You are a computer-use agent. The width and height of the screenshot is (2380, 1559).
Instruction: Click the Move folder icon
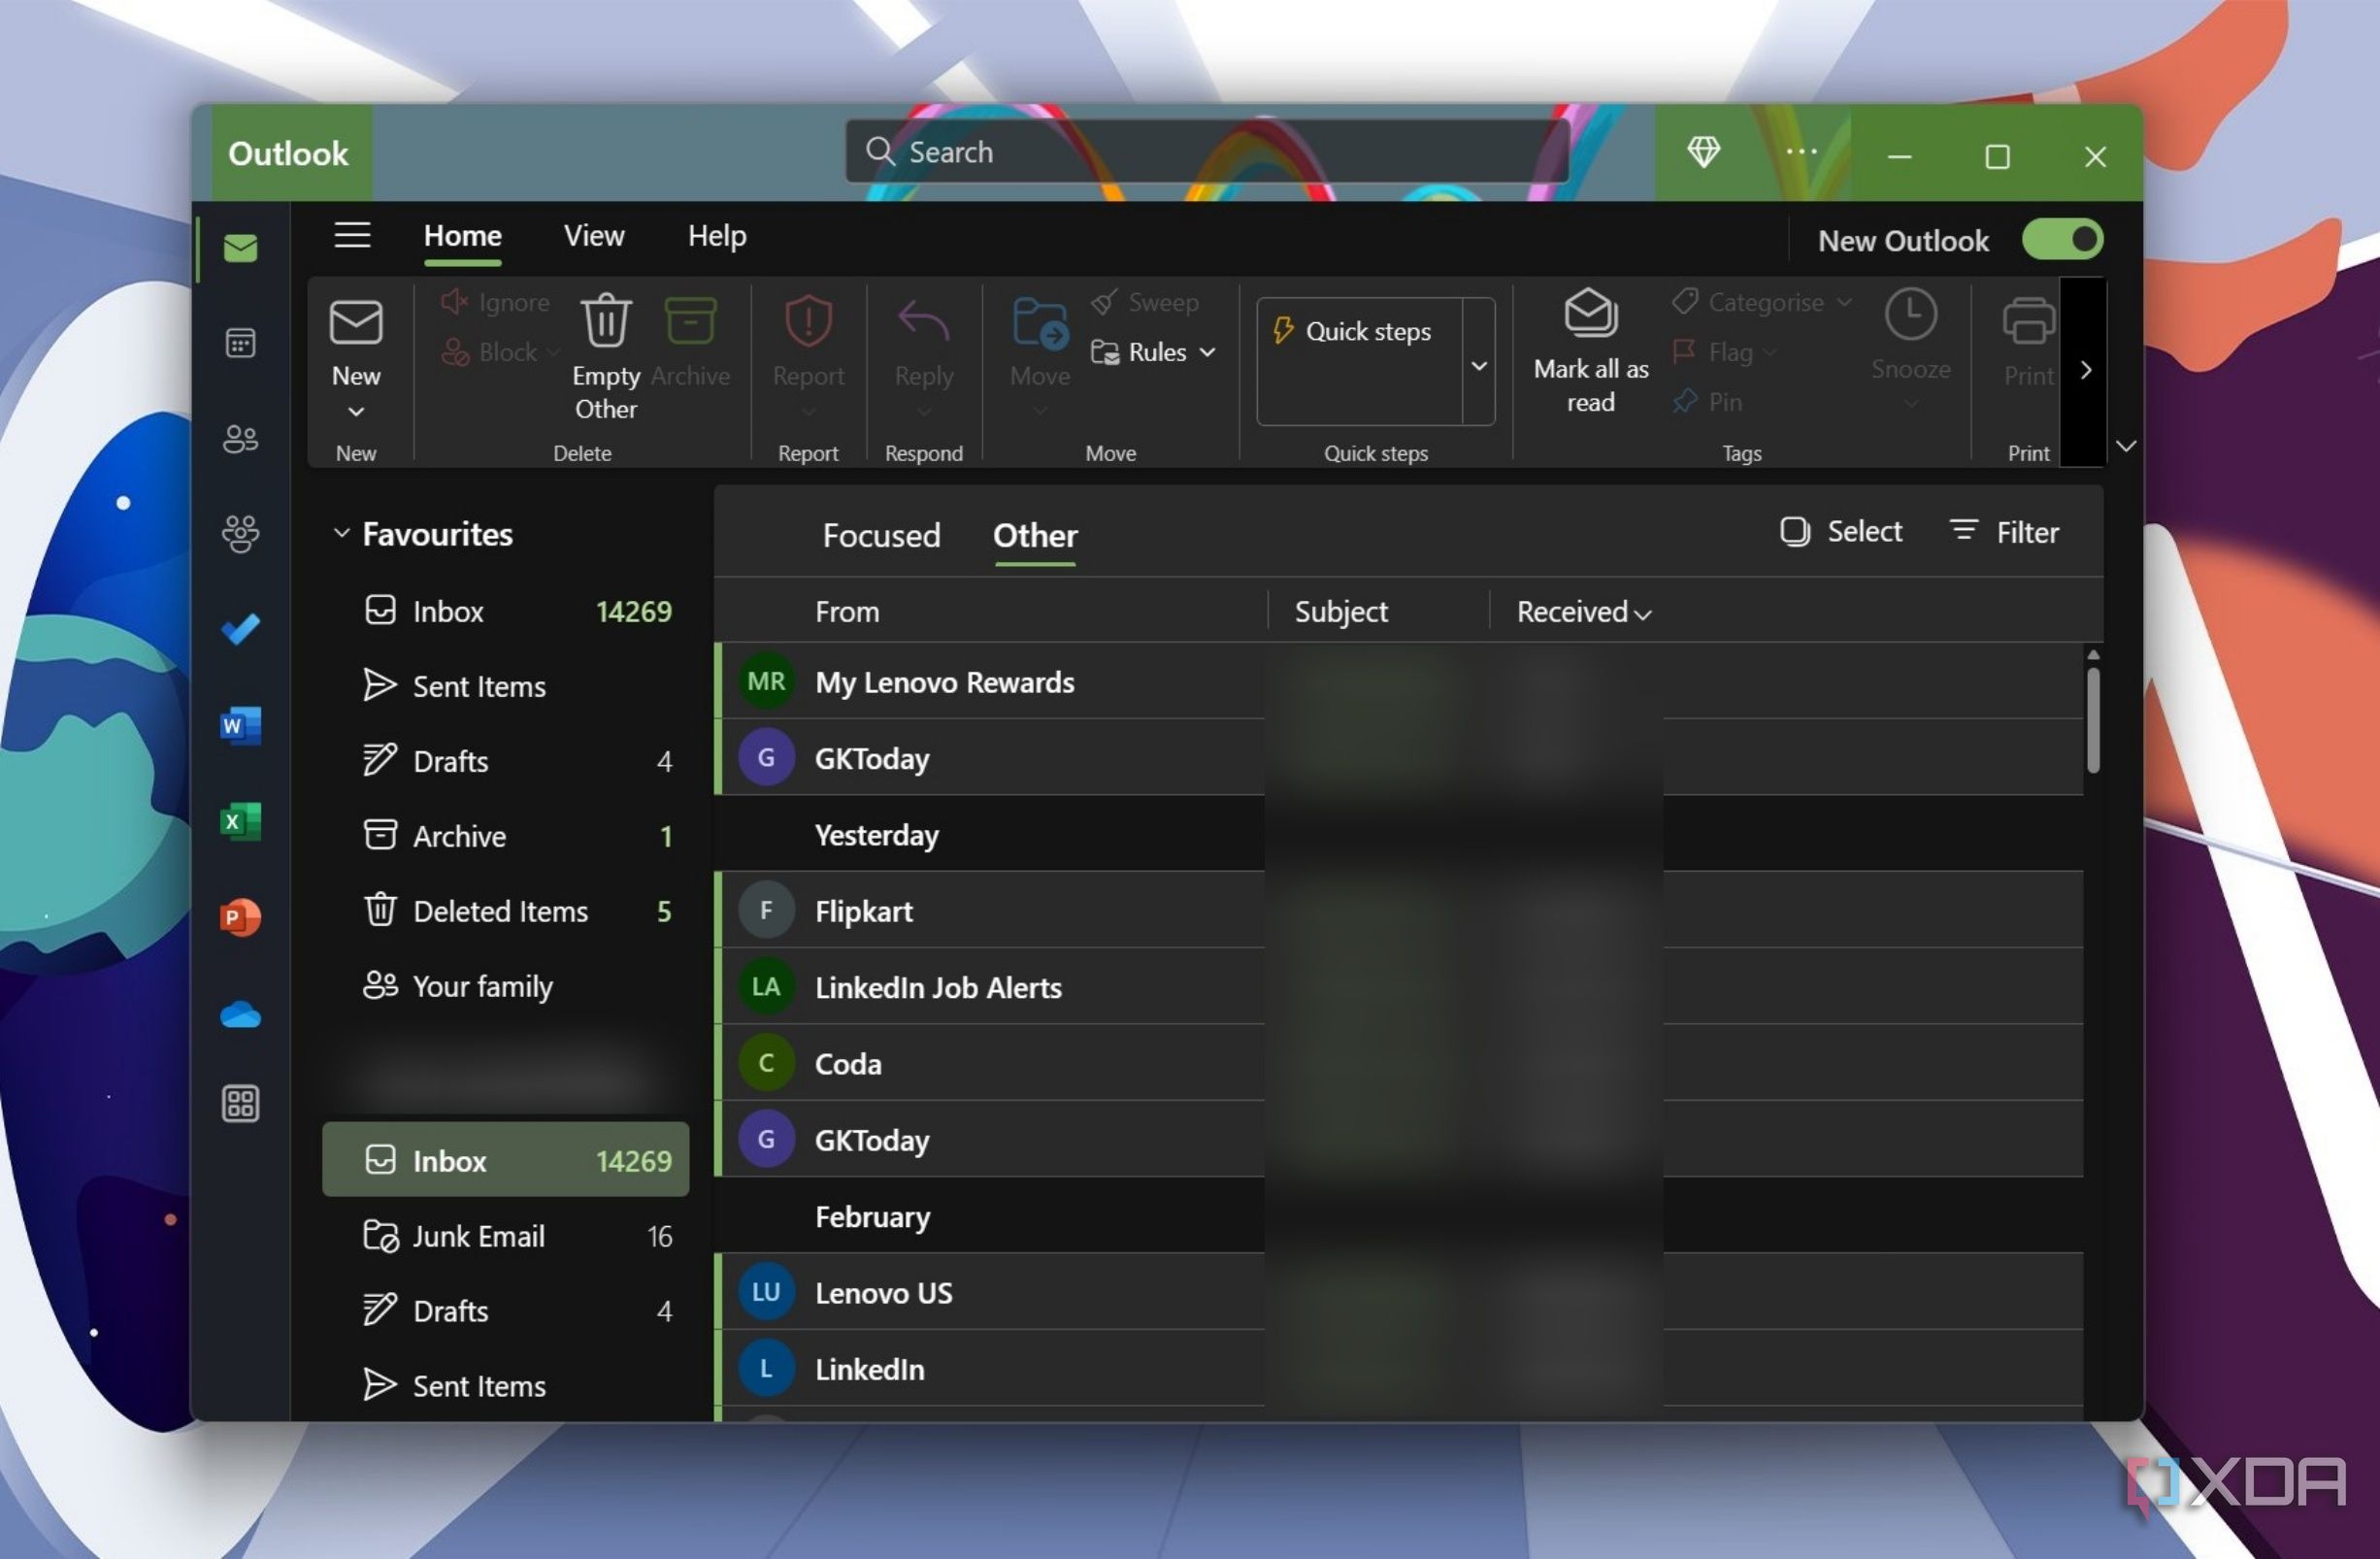(1040, 322)
